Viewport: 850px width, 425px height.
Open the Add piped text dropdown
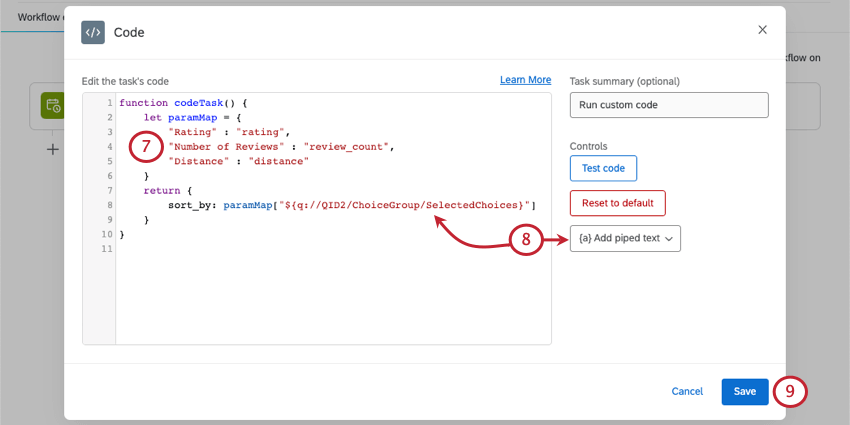click(x=625, y=238)
